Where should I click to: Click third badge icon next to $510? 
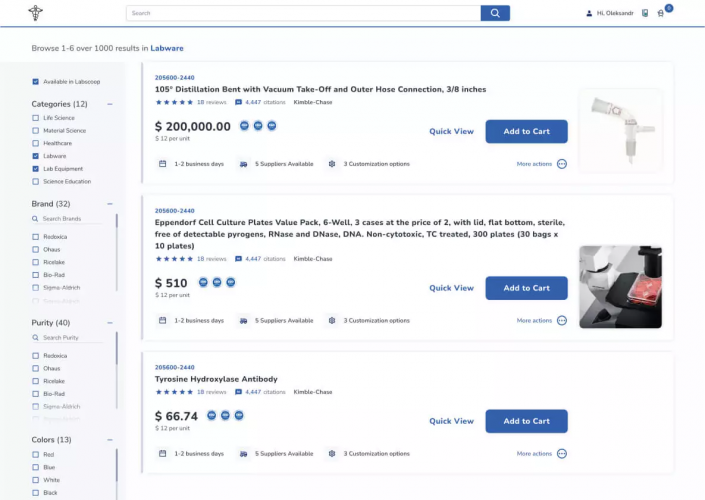[231, 282]
